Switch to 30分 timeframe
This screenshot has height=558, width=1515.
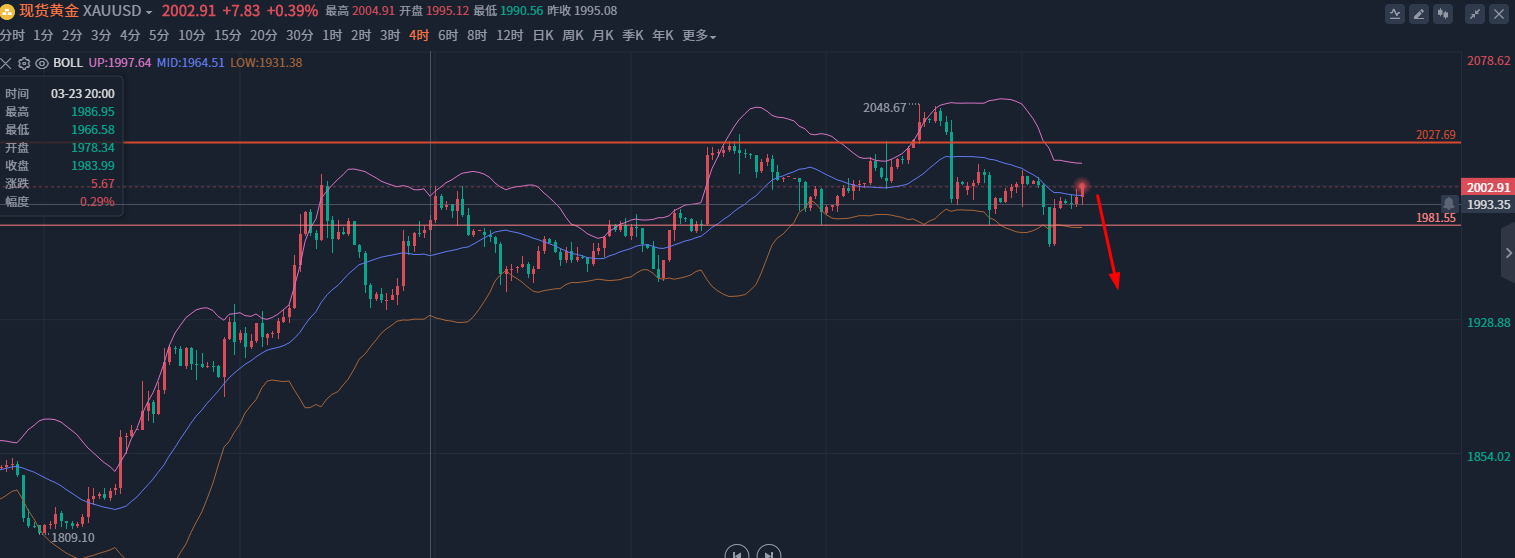pyautogui.click(x=299, y=36)
